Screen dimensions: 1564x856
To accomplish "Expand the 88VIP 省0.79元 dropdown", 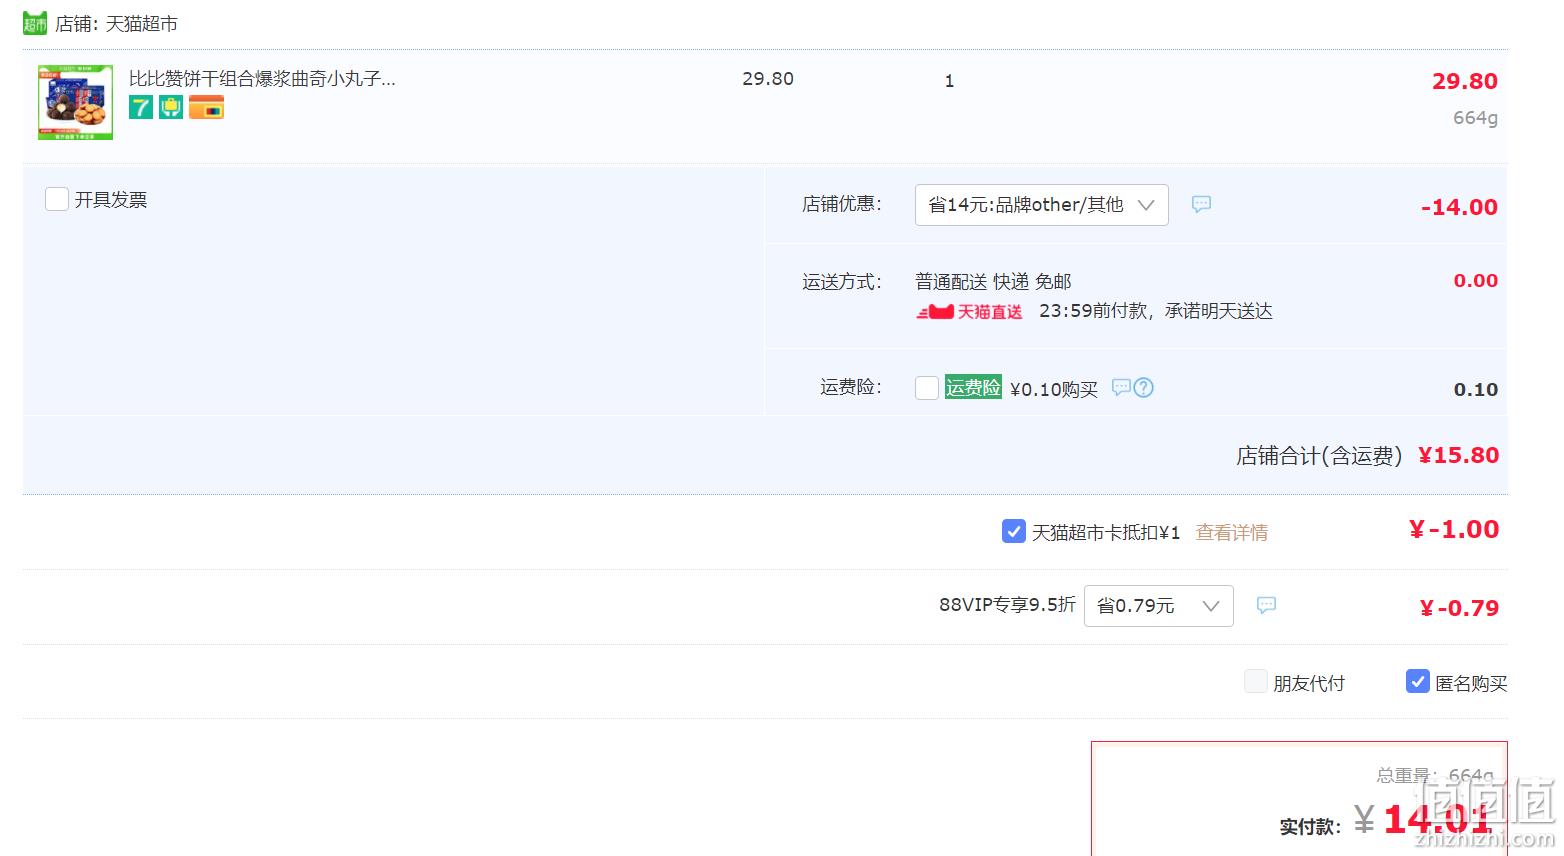I will click(1158, 606).
